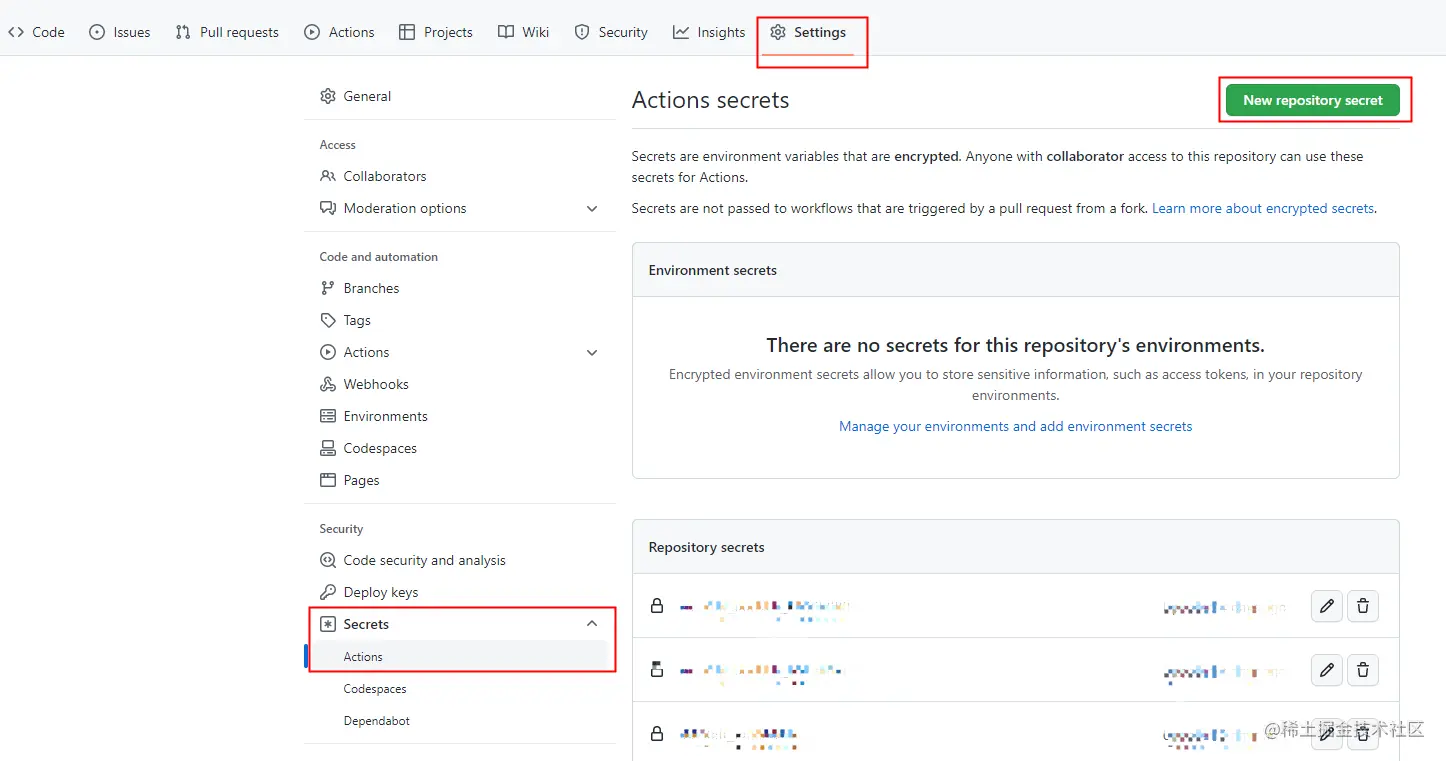The height and width of the screenshot is (761, 1446).
Task: Open the Tags settings page
Action: 357,320
